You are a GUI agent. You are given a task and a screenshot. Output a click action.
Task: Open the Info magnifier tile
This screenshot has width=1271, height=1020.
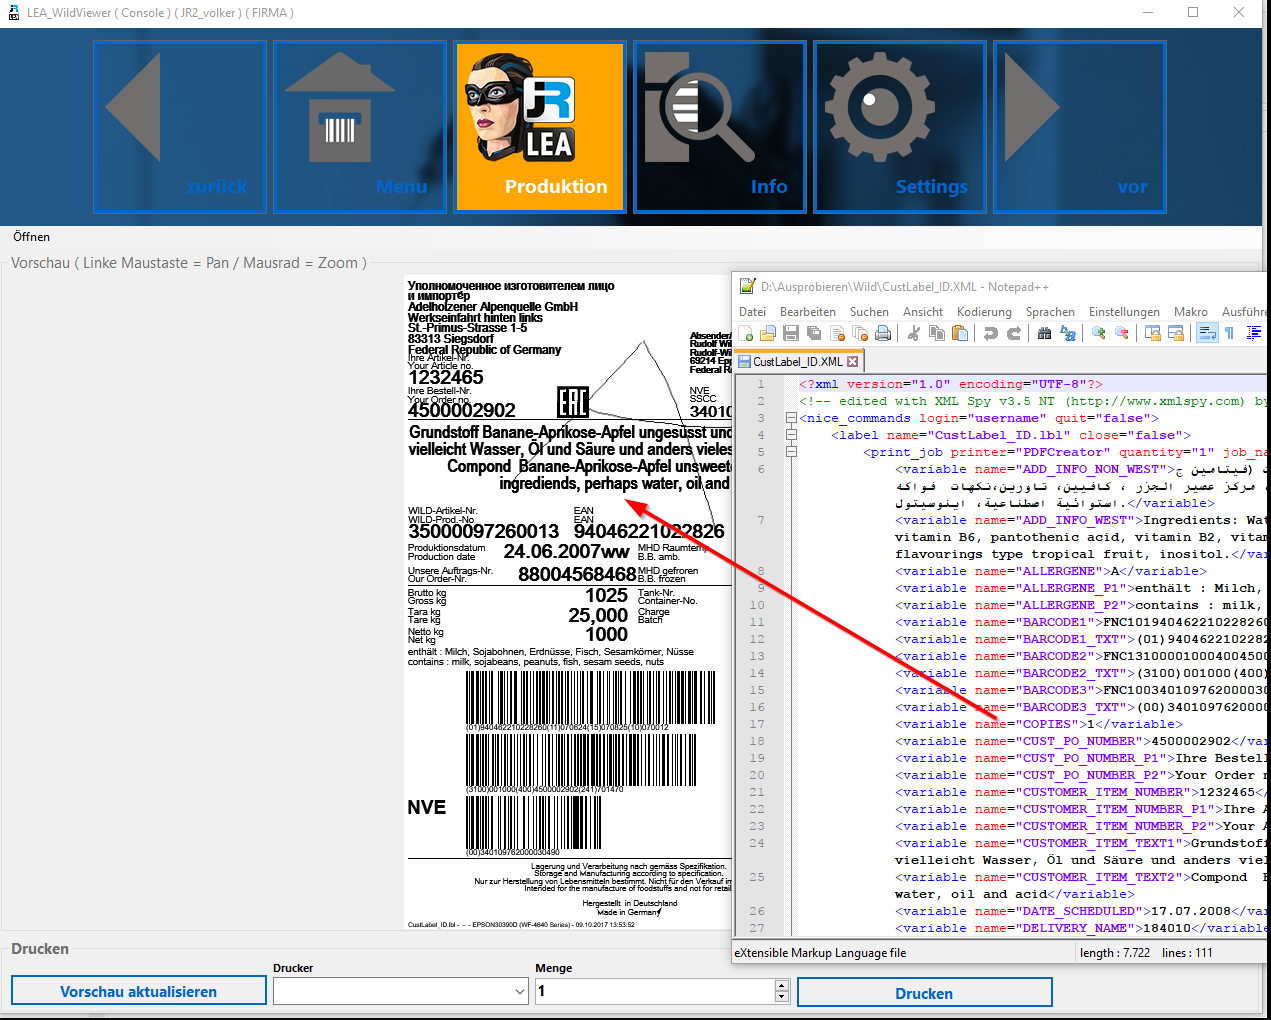pos(720,127)
